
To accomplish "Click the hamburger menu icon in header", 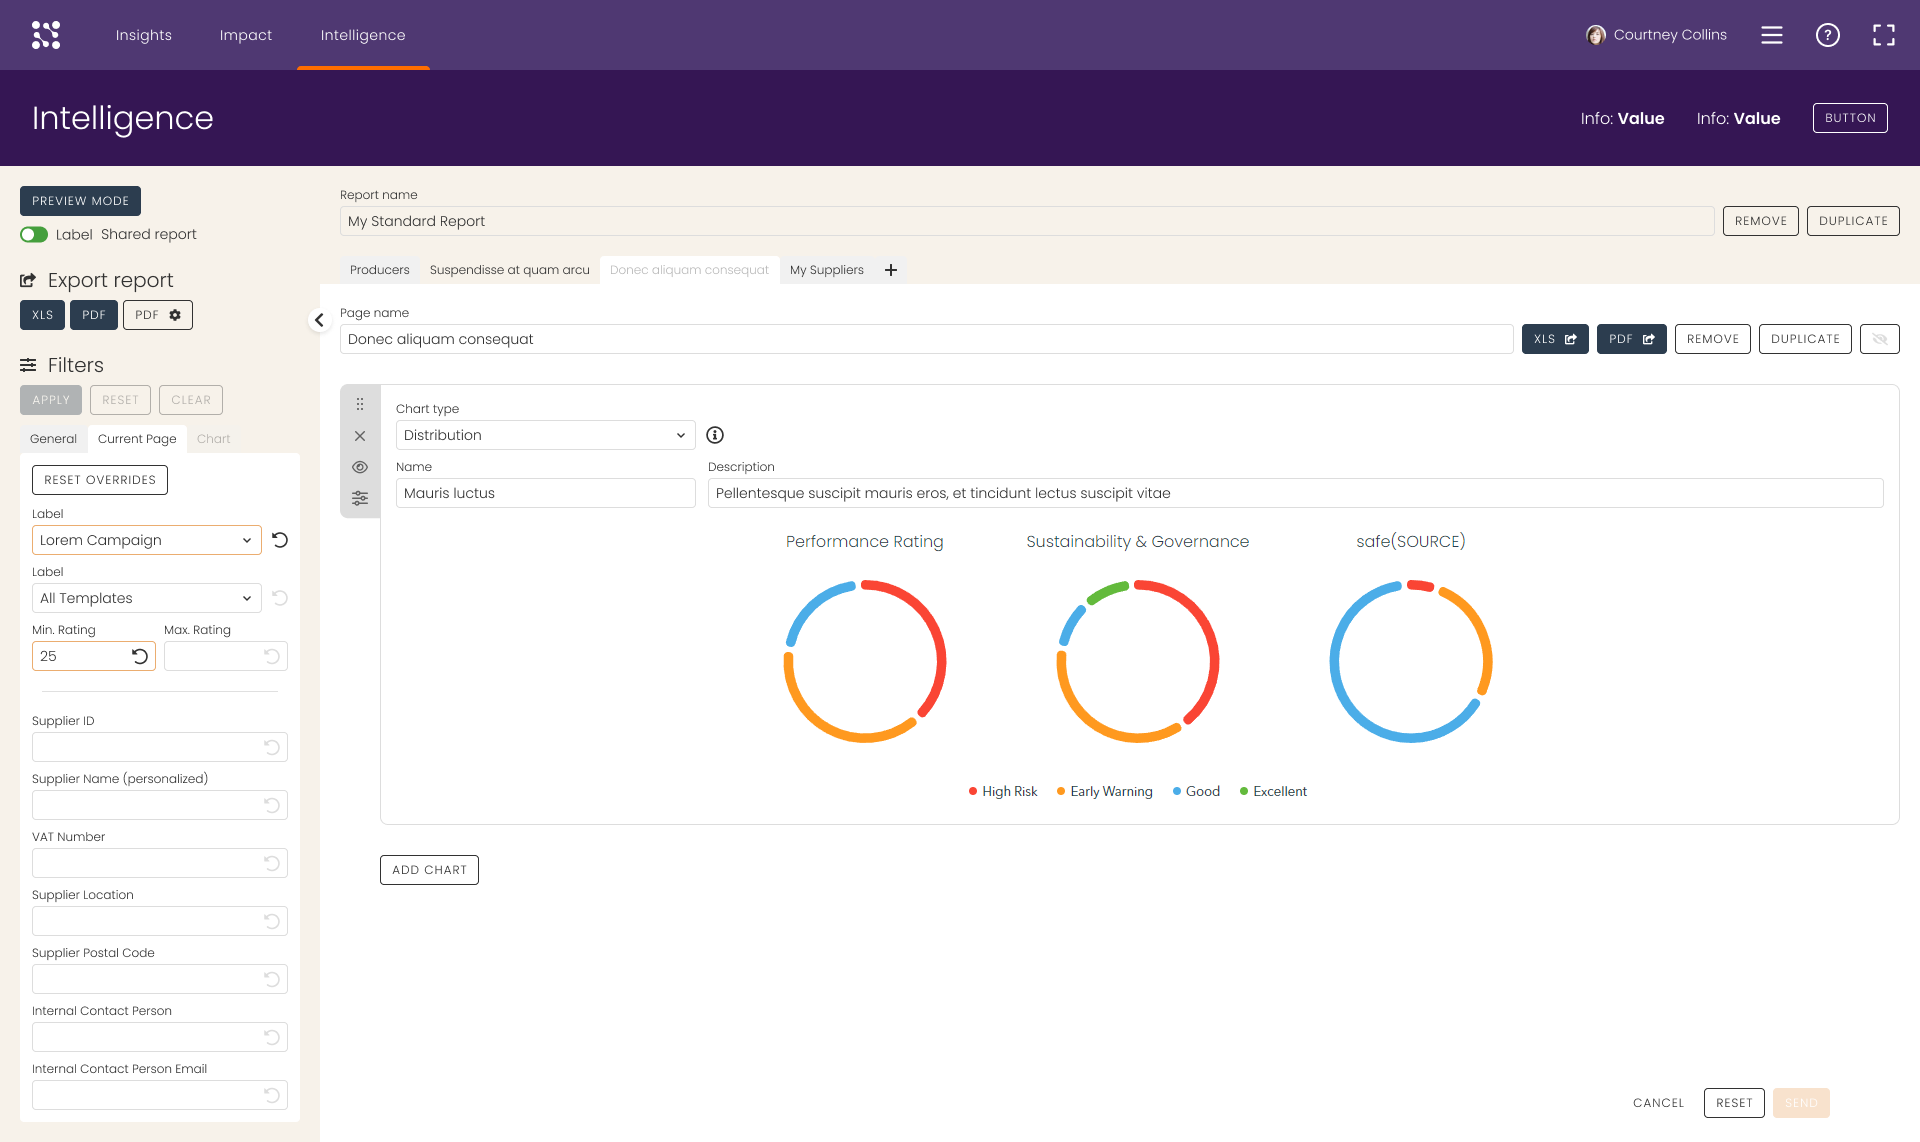I will pyautogui.click(x=1771, y=35).
